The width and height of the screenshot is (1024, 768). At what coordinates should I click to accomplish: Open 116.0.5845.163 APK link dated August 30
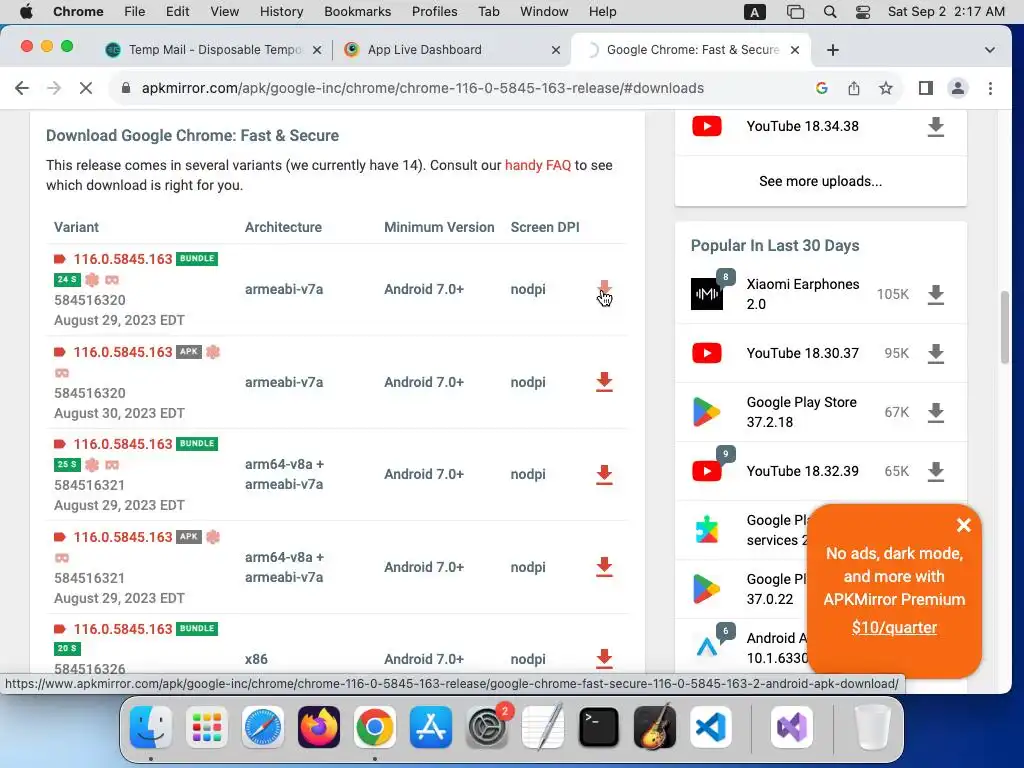click(x=123, y=352)
